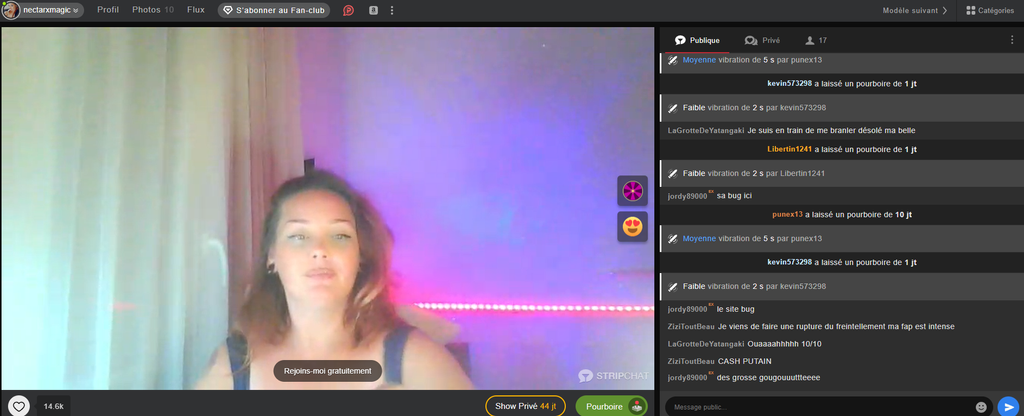The height and width of the screenshot is (416, 1024).
Task: Start Show Privé 44 jt
Action: pos(525,406)
